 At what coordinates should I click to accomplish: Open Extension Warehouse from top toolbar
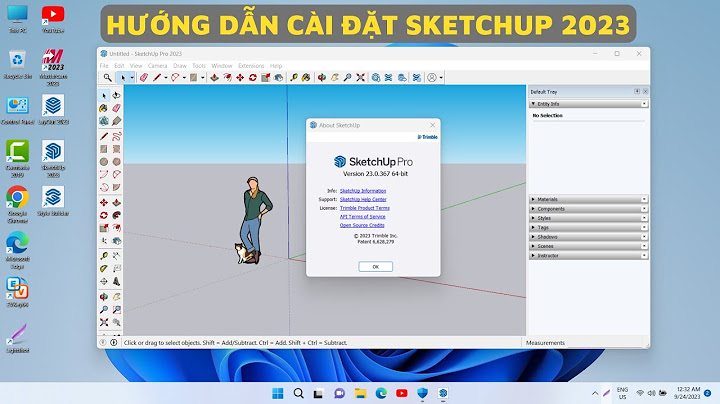click(388, 78)
